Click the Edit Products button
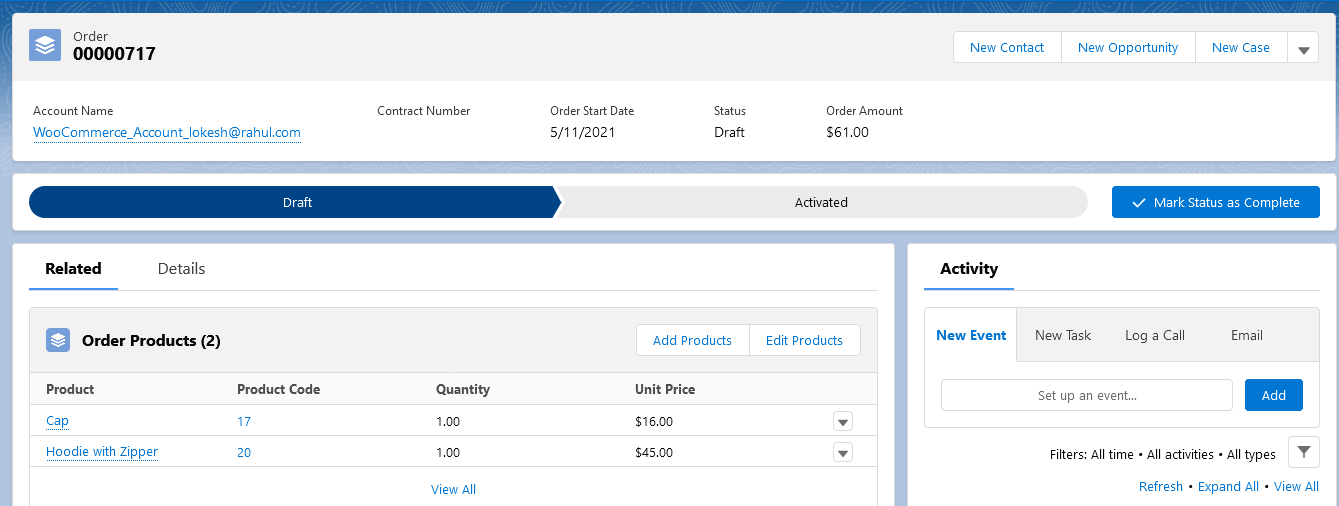Image resolution: width=1339 pixels, height=506 pixels. (804, 340)
